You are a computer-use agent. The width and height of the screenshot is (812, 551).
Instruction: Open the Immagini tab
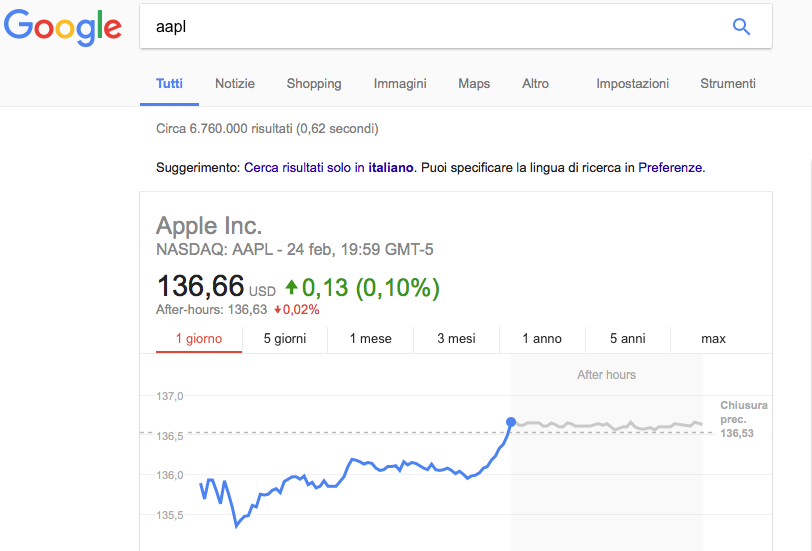pyautogui.click(x=400, y=84)
